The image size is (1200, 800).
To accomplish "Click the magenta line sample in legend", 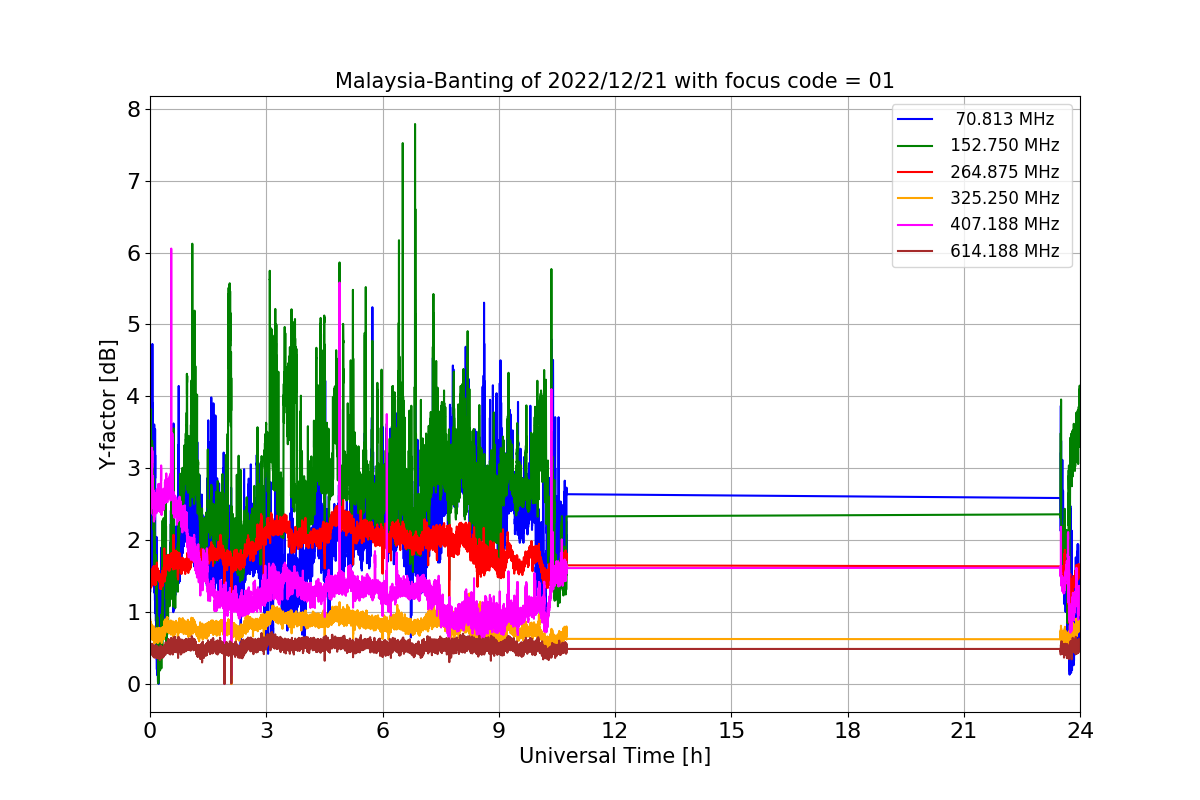I will click(x=915, y=225).
